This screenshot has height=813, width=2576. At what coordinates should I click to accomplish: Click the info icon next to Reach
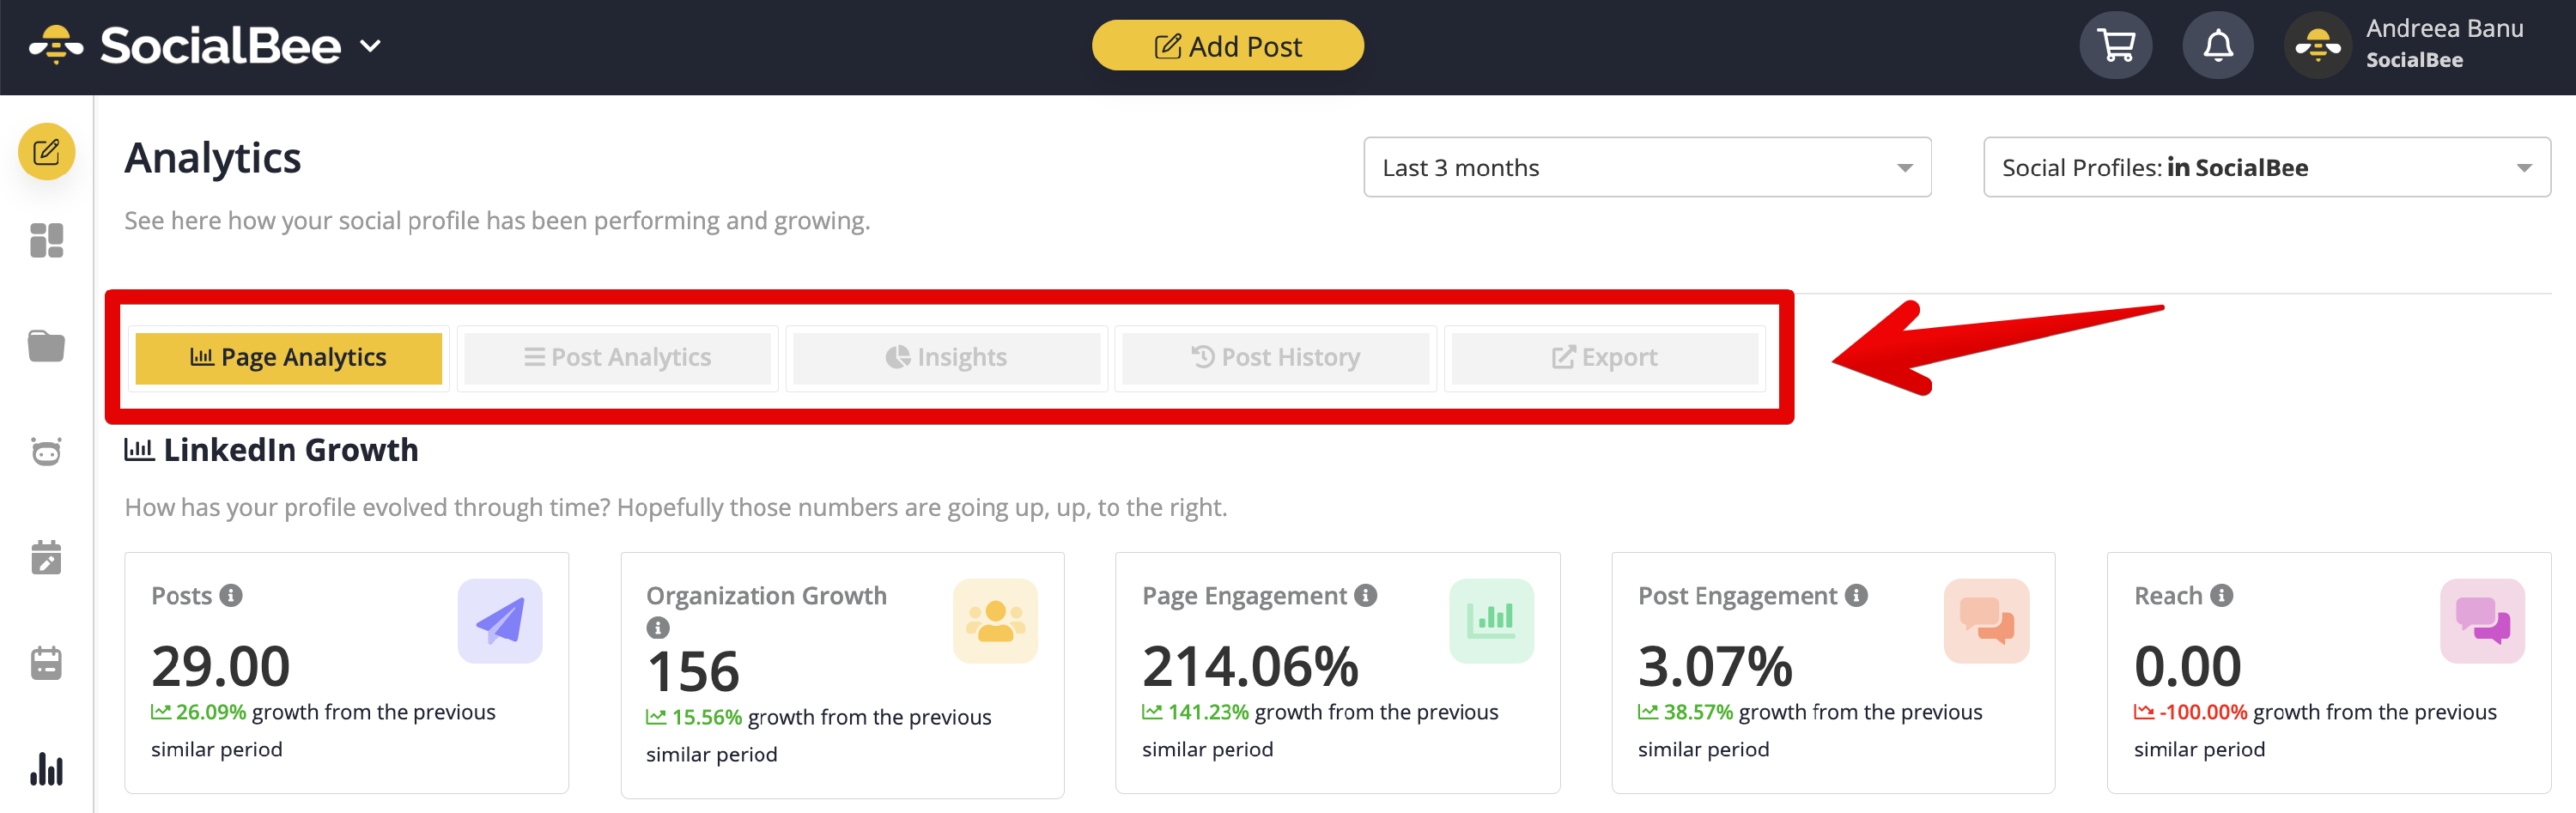pos(2221,596)
